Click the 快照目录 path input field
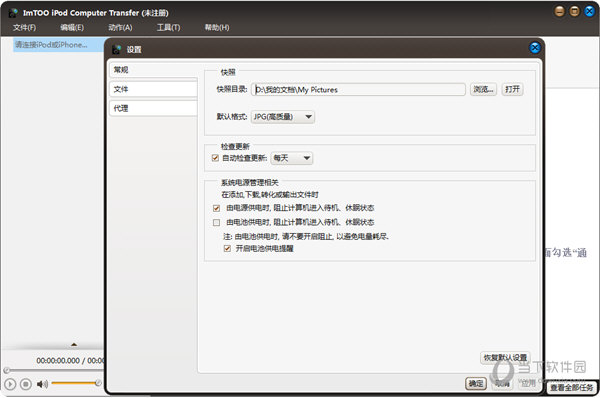The image size is (600, 398). (358, 90)
